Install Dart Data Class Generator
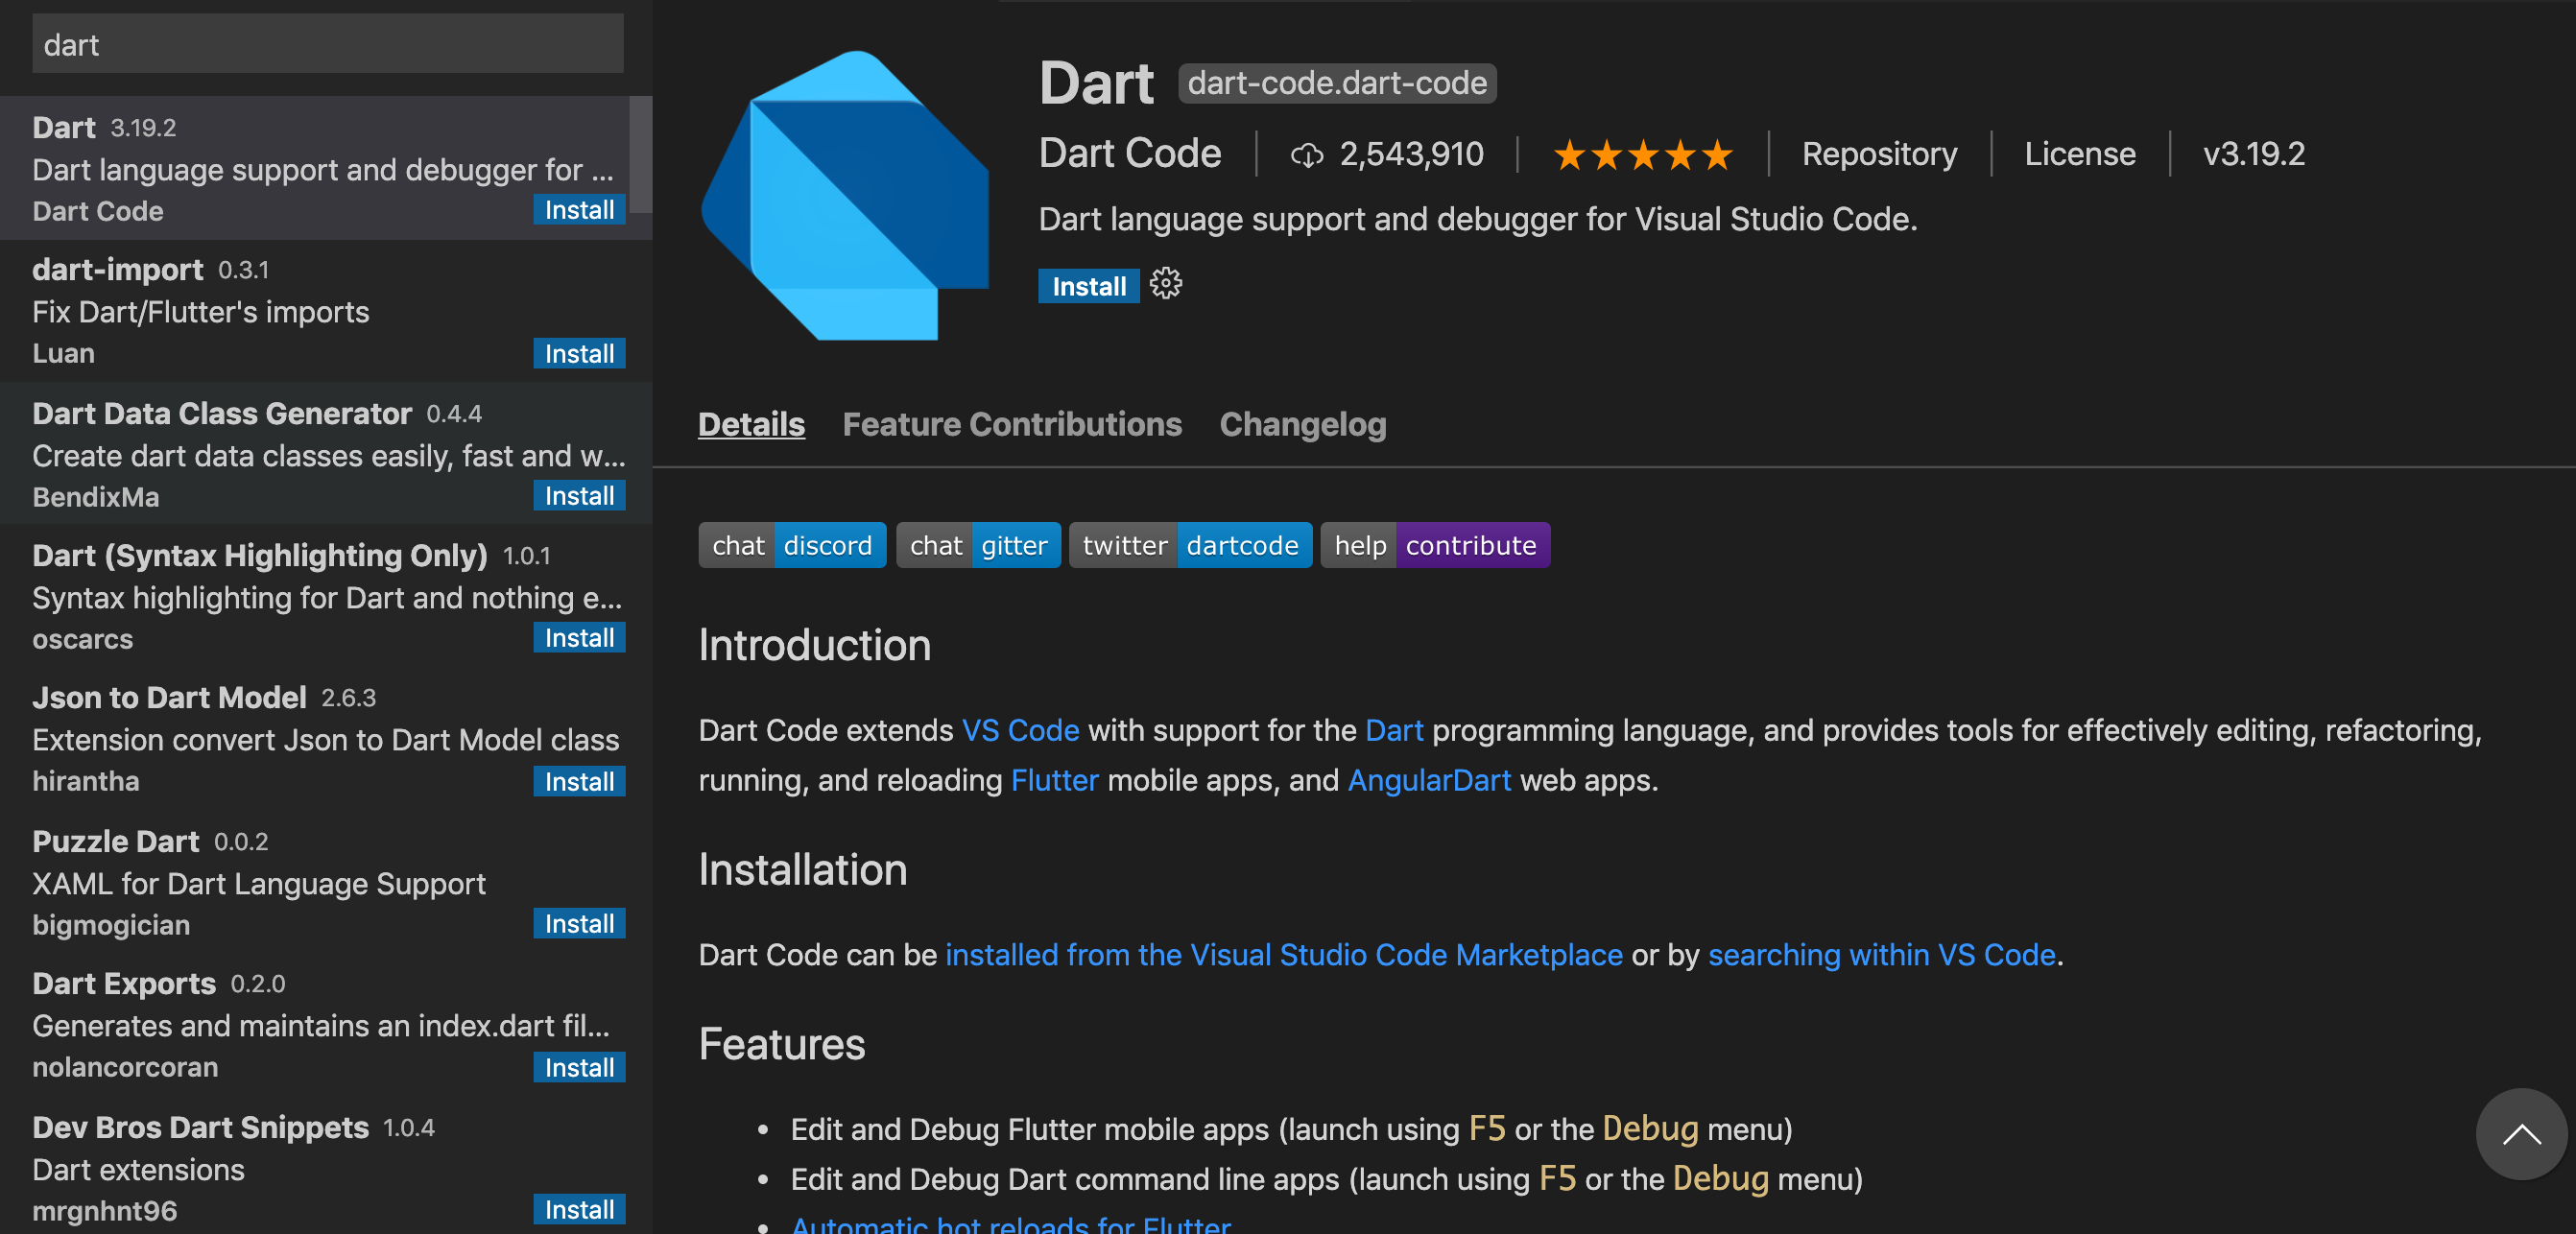 tap(579, 495)
